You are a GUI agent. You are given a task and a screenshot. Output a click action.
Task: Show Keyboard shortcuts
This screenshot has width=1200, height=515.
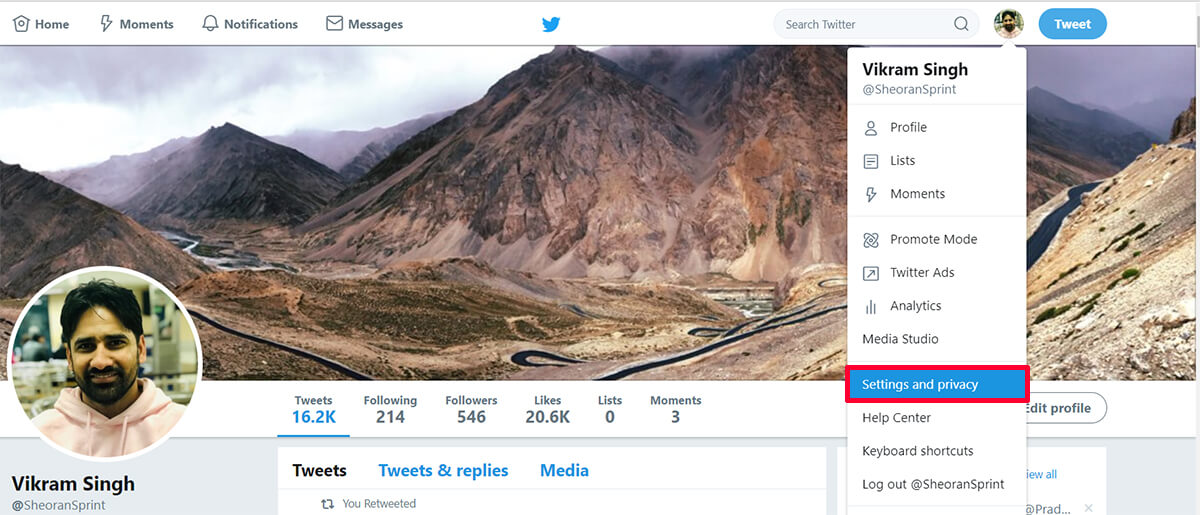click(936, 451)
